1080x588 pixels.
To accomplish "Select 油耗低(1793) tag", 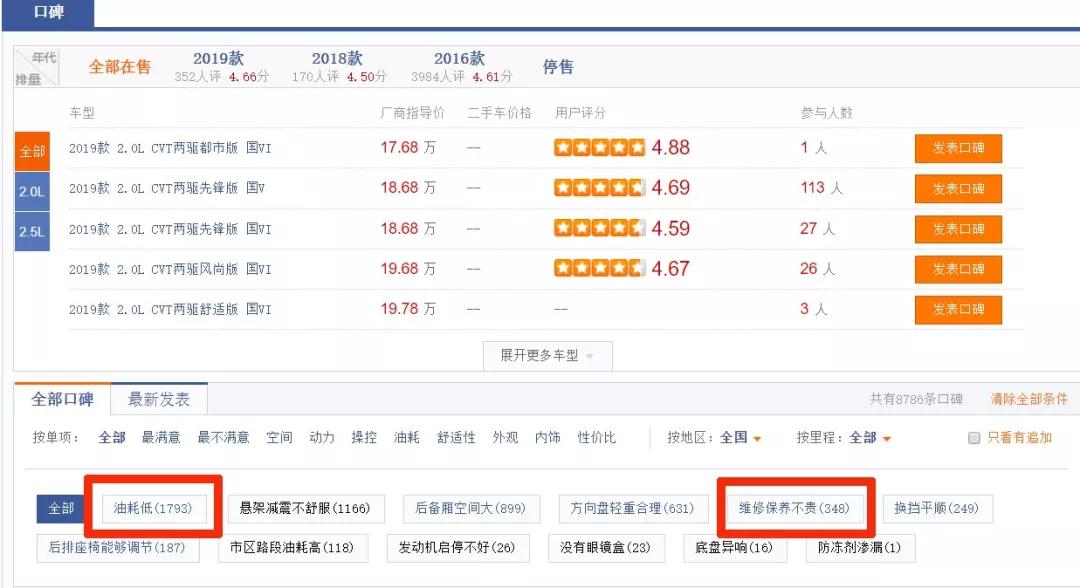I will (153, 508).
